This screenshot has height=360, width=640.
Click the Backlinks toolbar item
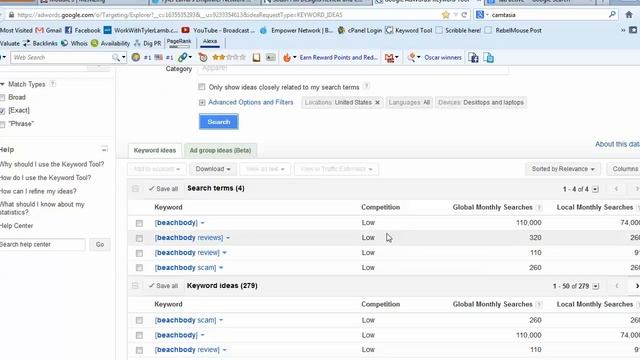(x=40, y=43)
